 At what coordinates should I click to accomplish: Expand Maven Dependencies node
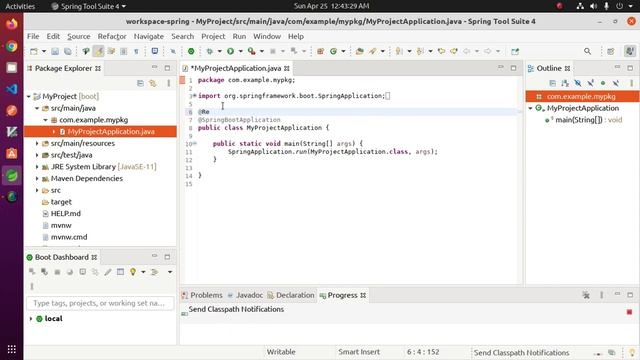click(37, 179)
